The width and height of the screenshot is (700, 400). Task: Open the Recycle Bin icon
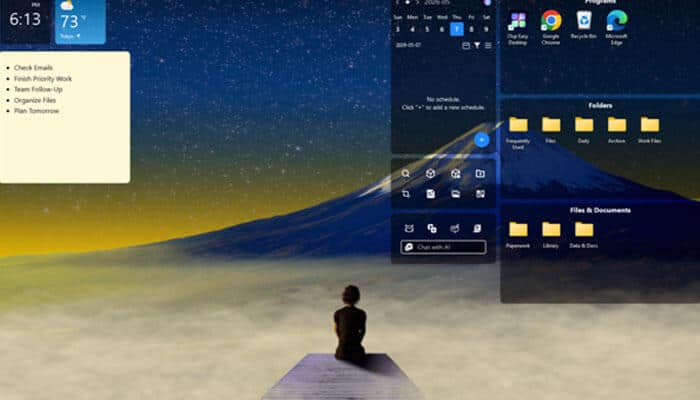(583, 25)
